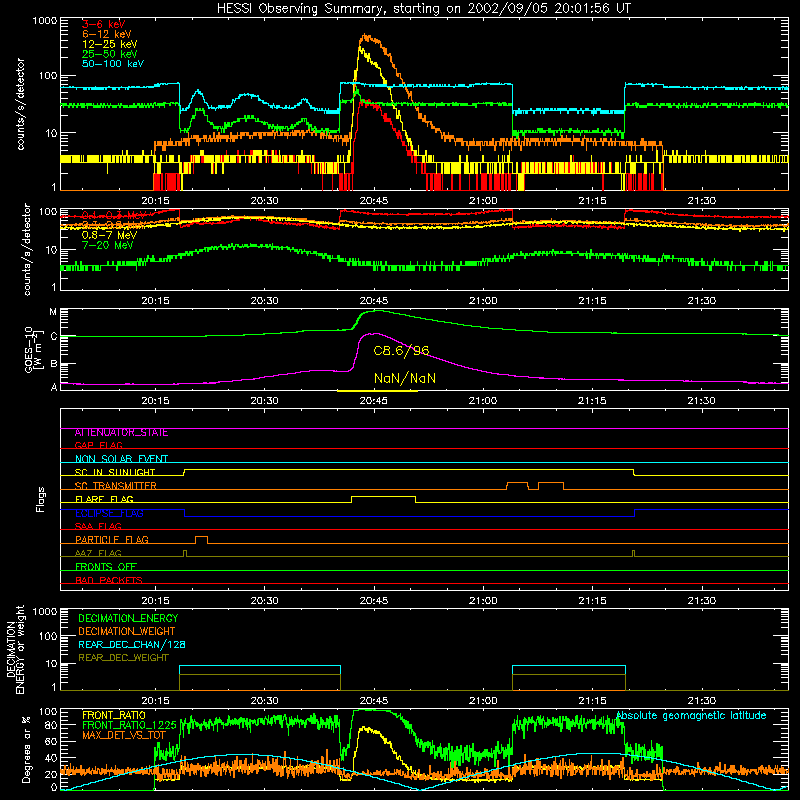Click the orange 6-12 keV flare peak
Viewport: 800px width, 800px height.
coord(366,37)
